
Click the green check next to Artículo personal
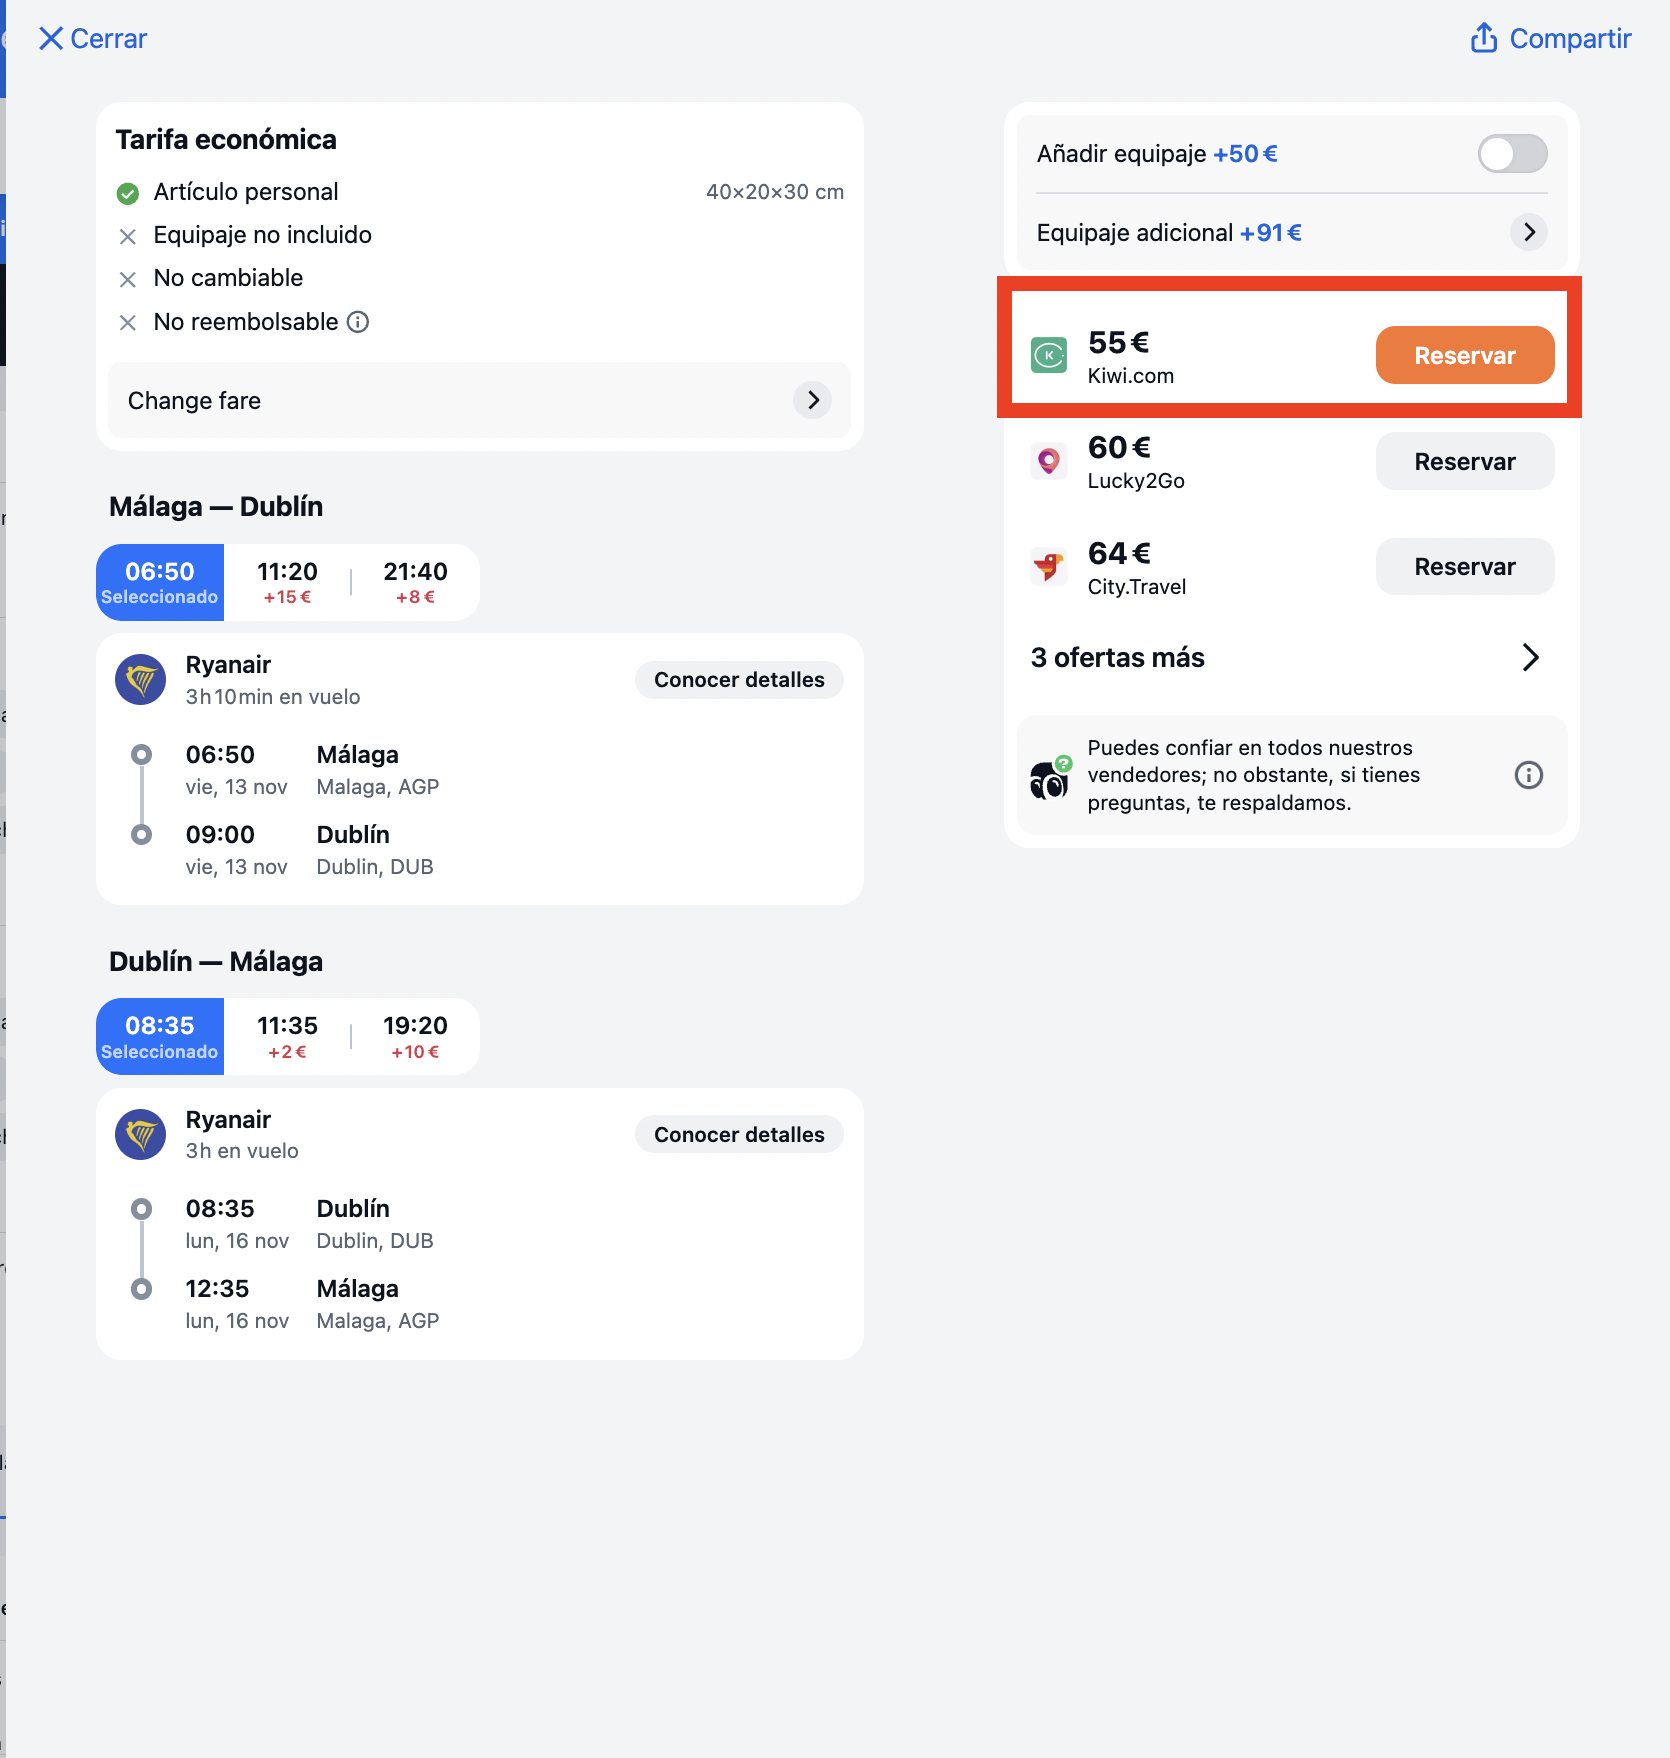pyautogui.click(x=128, y=193)
